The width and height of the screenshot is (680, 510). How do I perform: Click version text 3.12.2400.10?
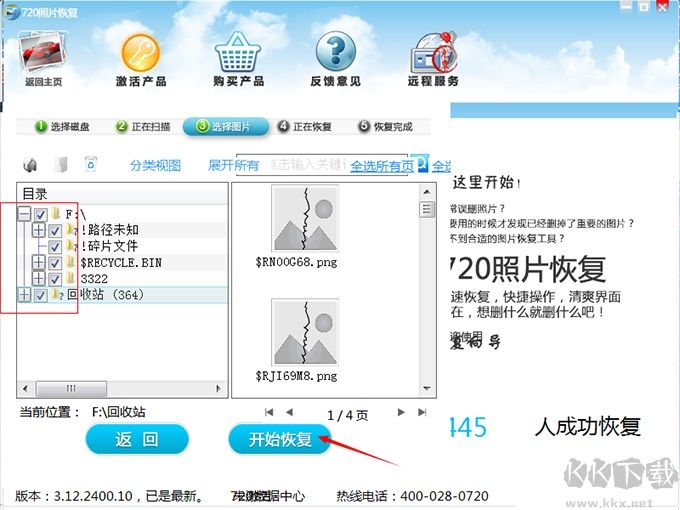tap(93, 496)
